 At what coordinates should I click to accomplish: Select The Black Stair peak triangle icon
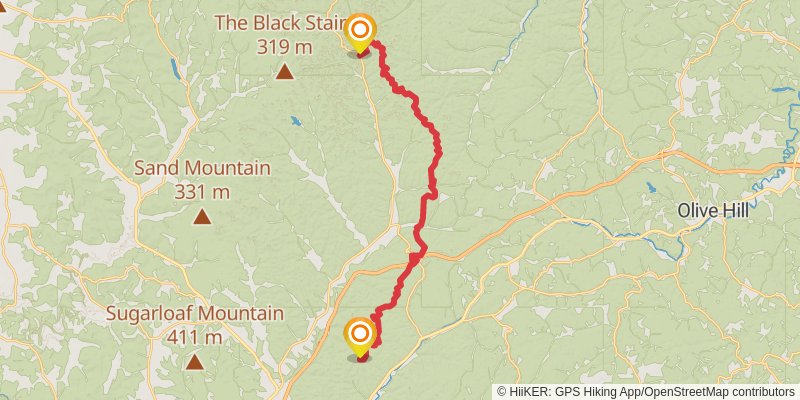(x=285, y=72)
